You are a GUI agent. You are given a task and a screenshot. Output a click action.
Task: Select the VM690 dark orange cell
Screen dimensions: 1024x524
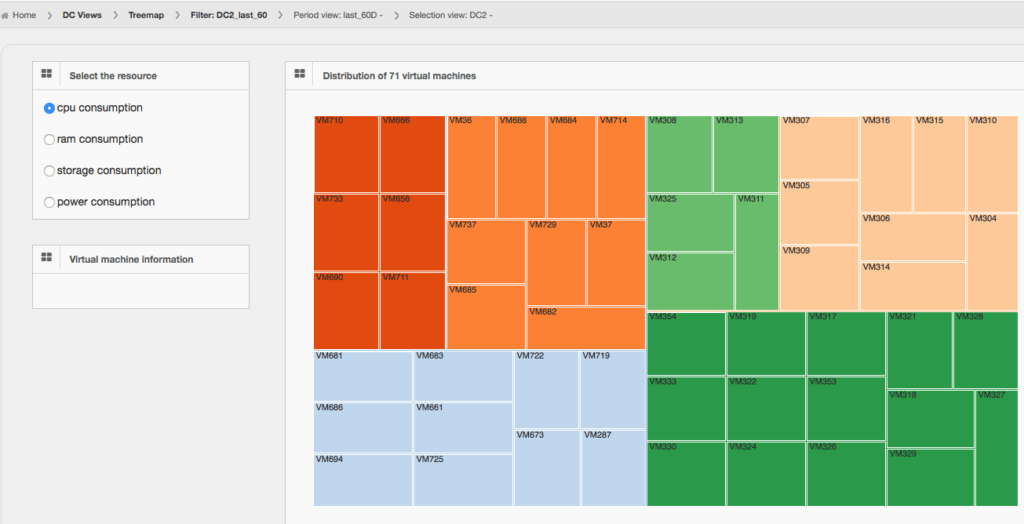(346, 311)
